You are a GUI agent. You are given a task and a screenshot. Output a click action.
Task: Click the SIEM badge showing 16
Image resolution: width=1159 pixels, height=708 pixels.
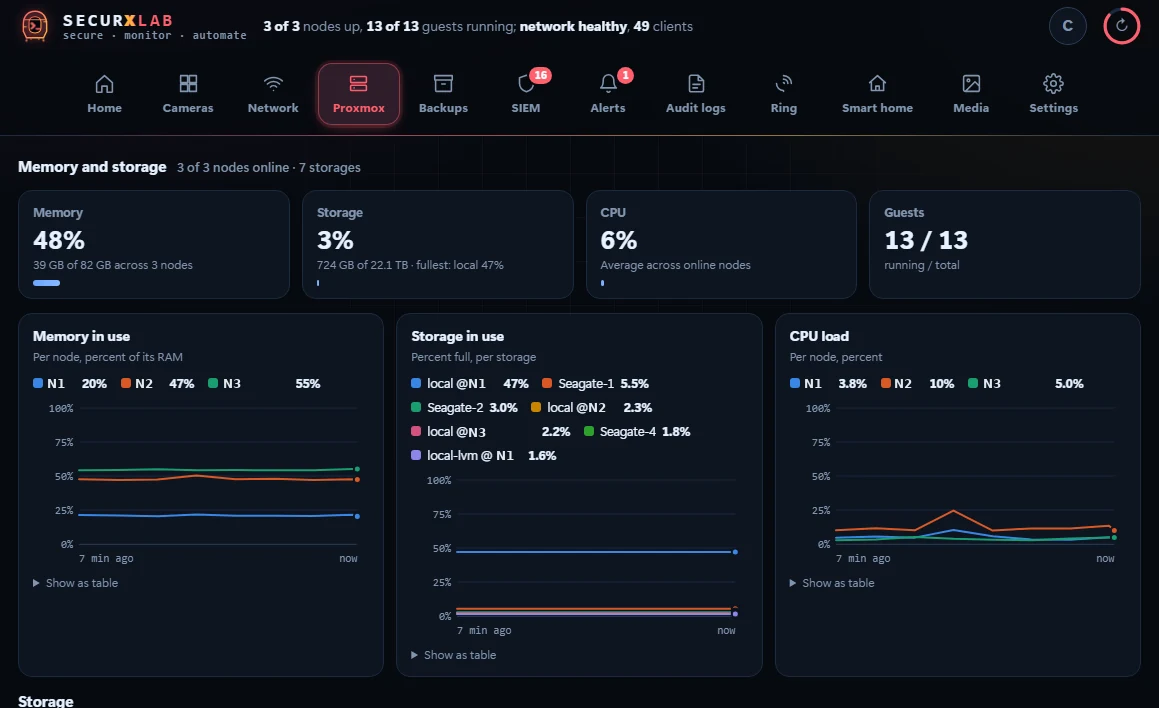click(x=540, y=75)
